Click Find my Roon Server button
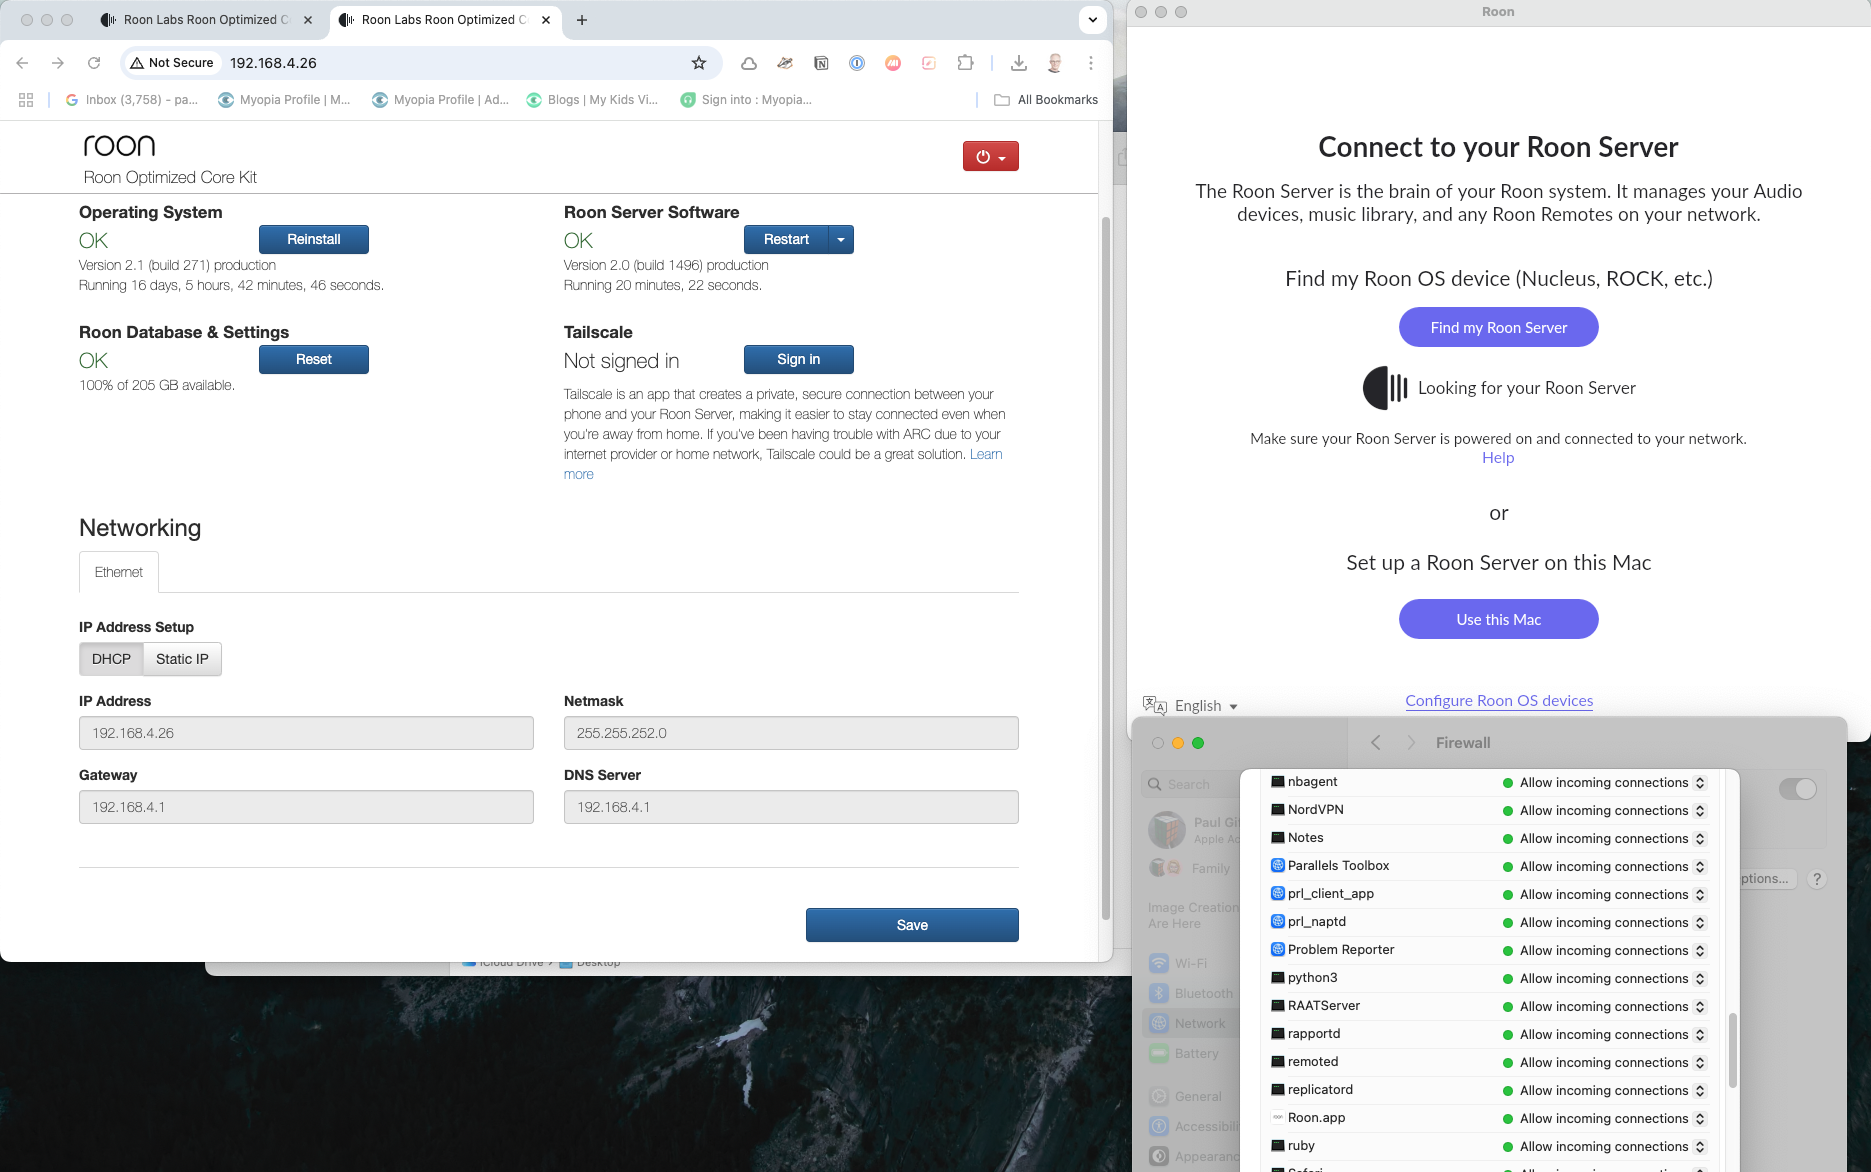 1498,327
